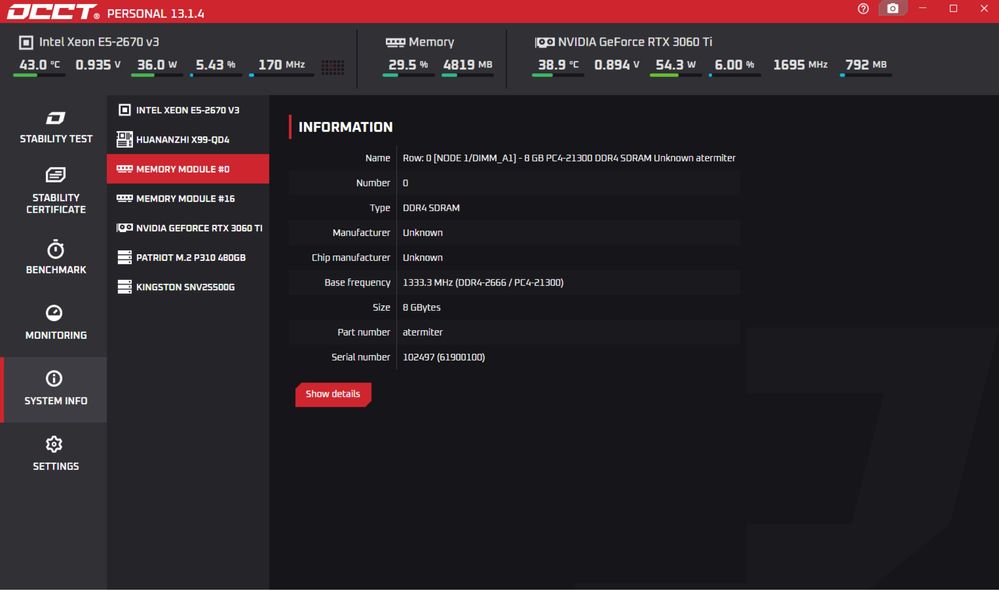Select the System Info icon
This screenshot has width=999, height=590.
click(x=54, y=378)
